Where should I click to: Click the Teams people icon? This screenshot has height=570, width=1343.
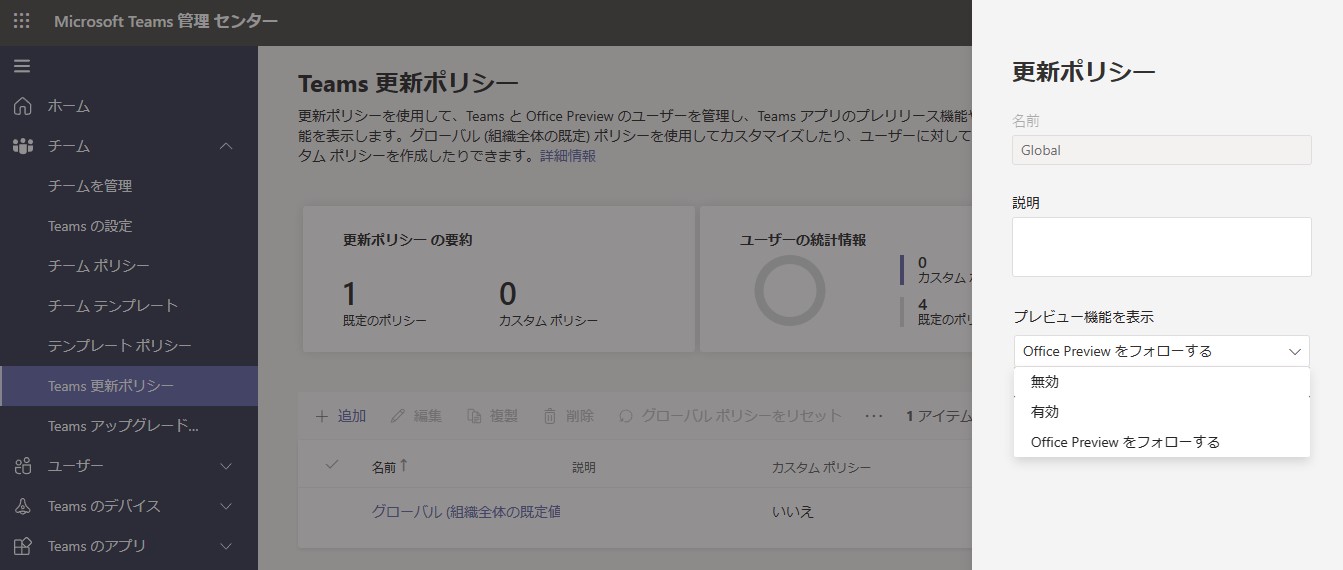point(23,146)
